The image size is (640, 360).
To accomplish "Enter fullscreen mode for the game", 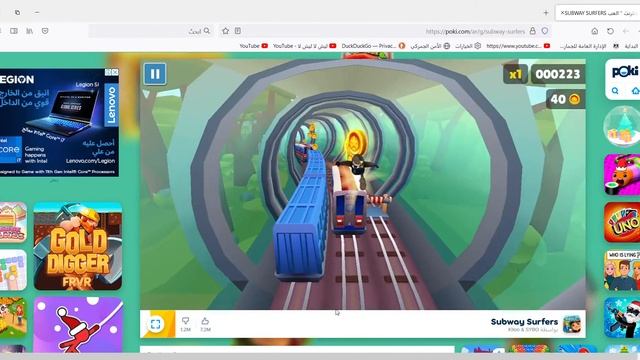I will click(x=156, y=324).
